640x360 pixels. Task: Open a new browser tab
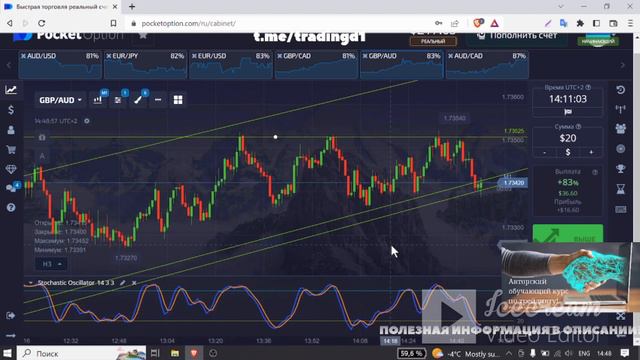[x=132, y=7]
